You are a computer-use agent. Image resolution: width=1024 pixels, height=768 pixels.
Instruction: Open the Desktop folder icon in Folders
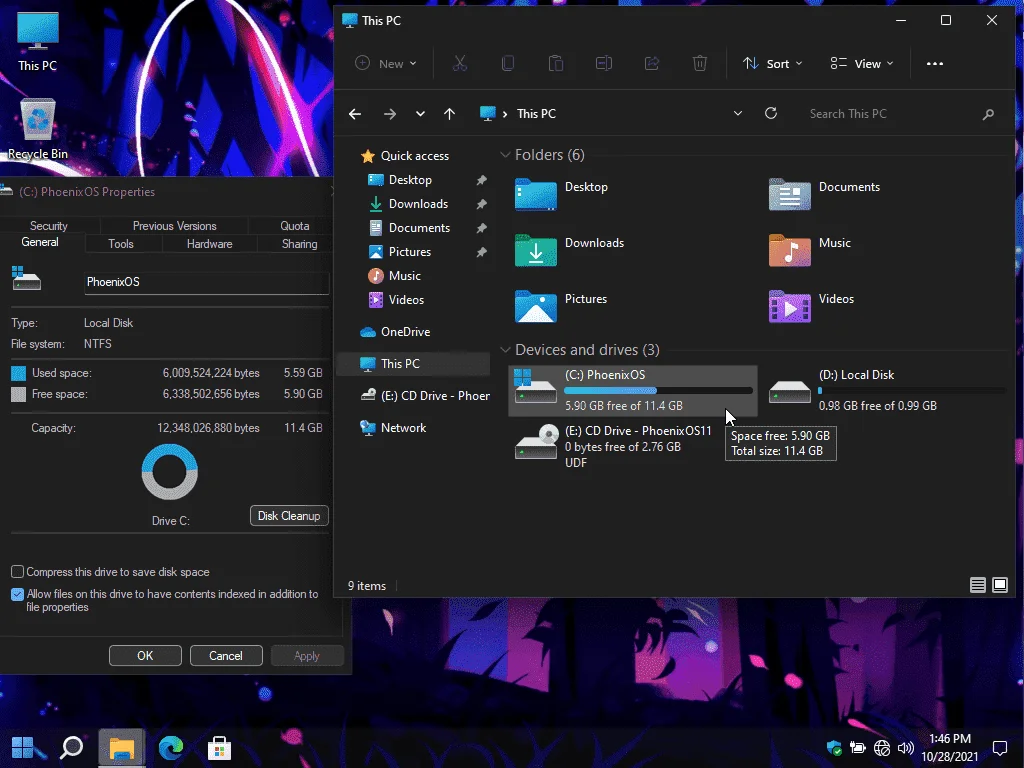click(x=536, y=195)
